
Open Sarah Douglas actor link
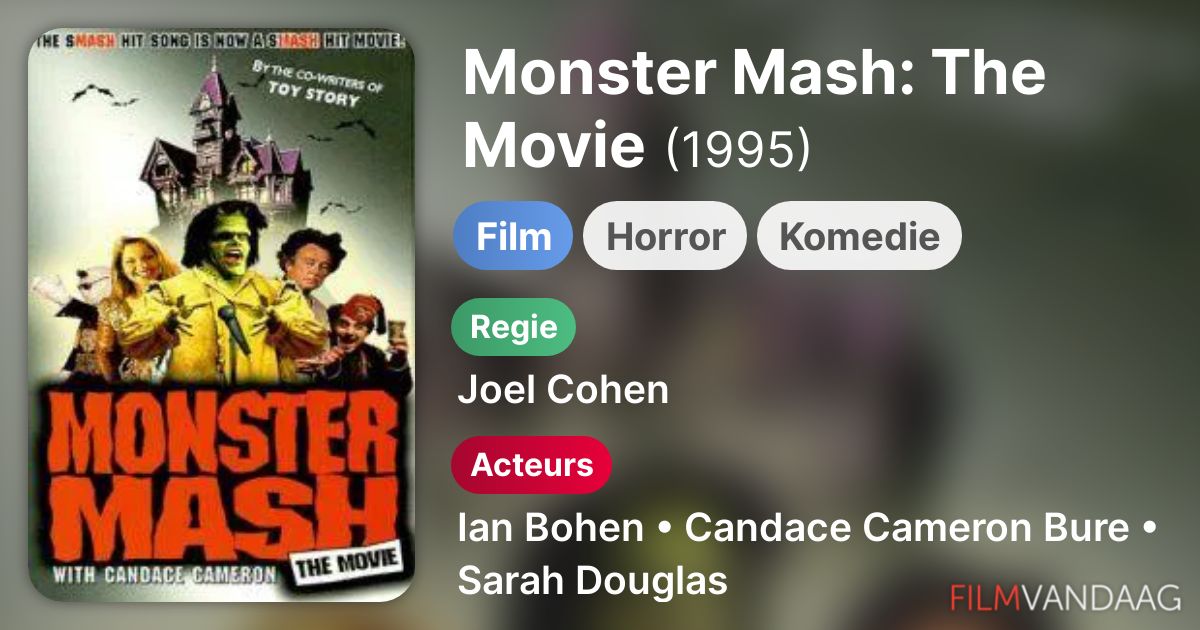[592, 580]
